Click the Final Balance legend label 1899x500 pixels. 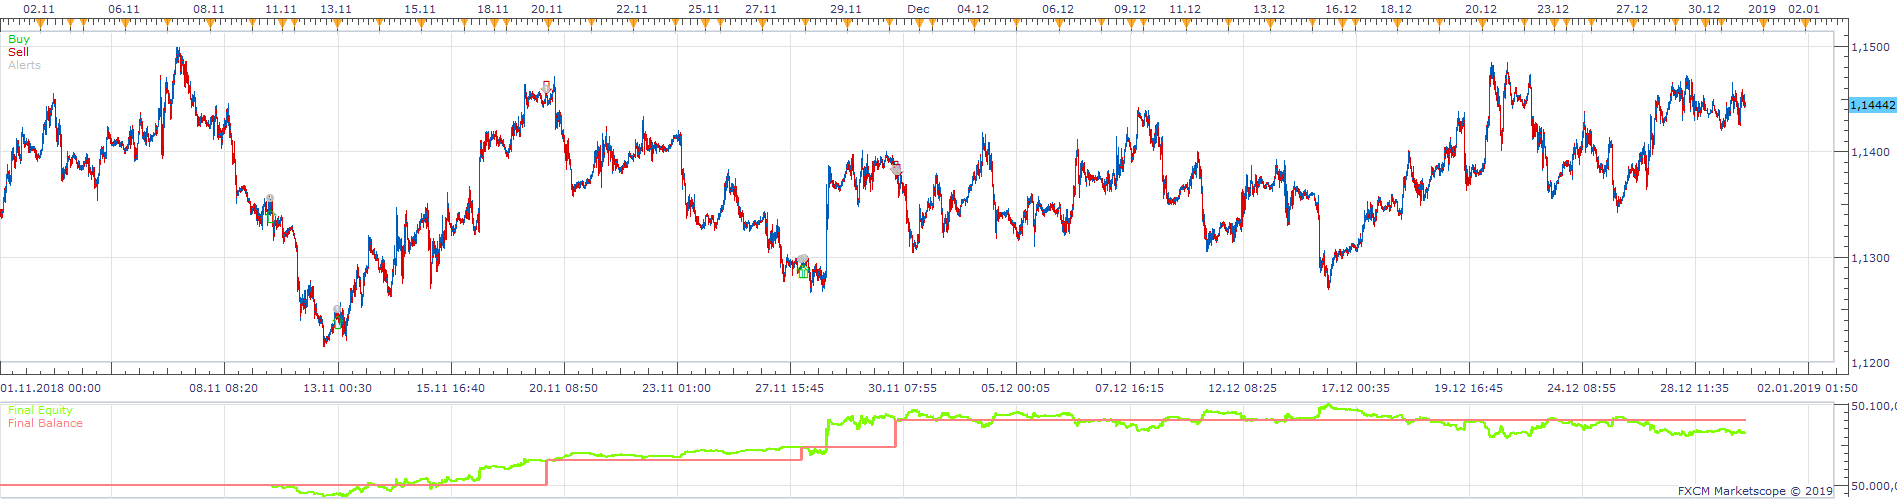click(x=45, y=423)
